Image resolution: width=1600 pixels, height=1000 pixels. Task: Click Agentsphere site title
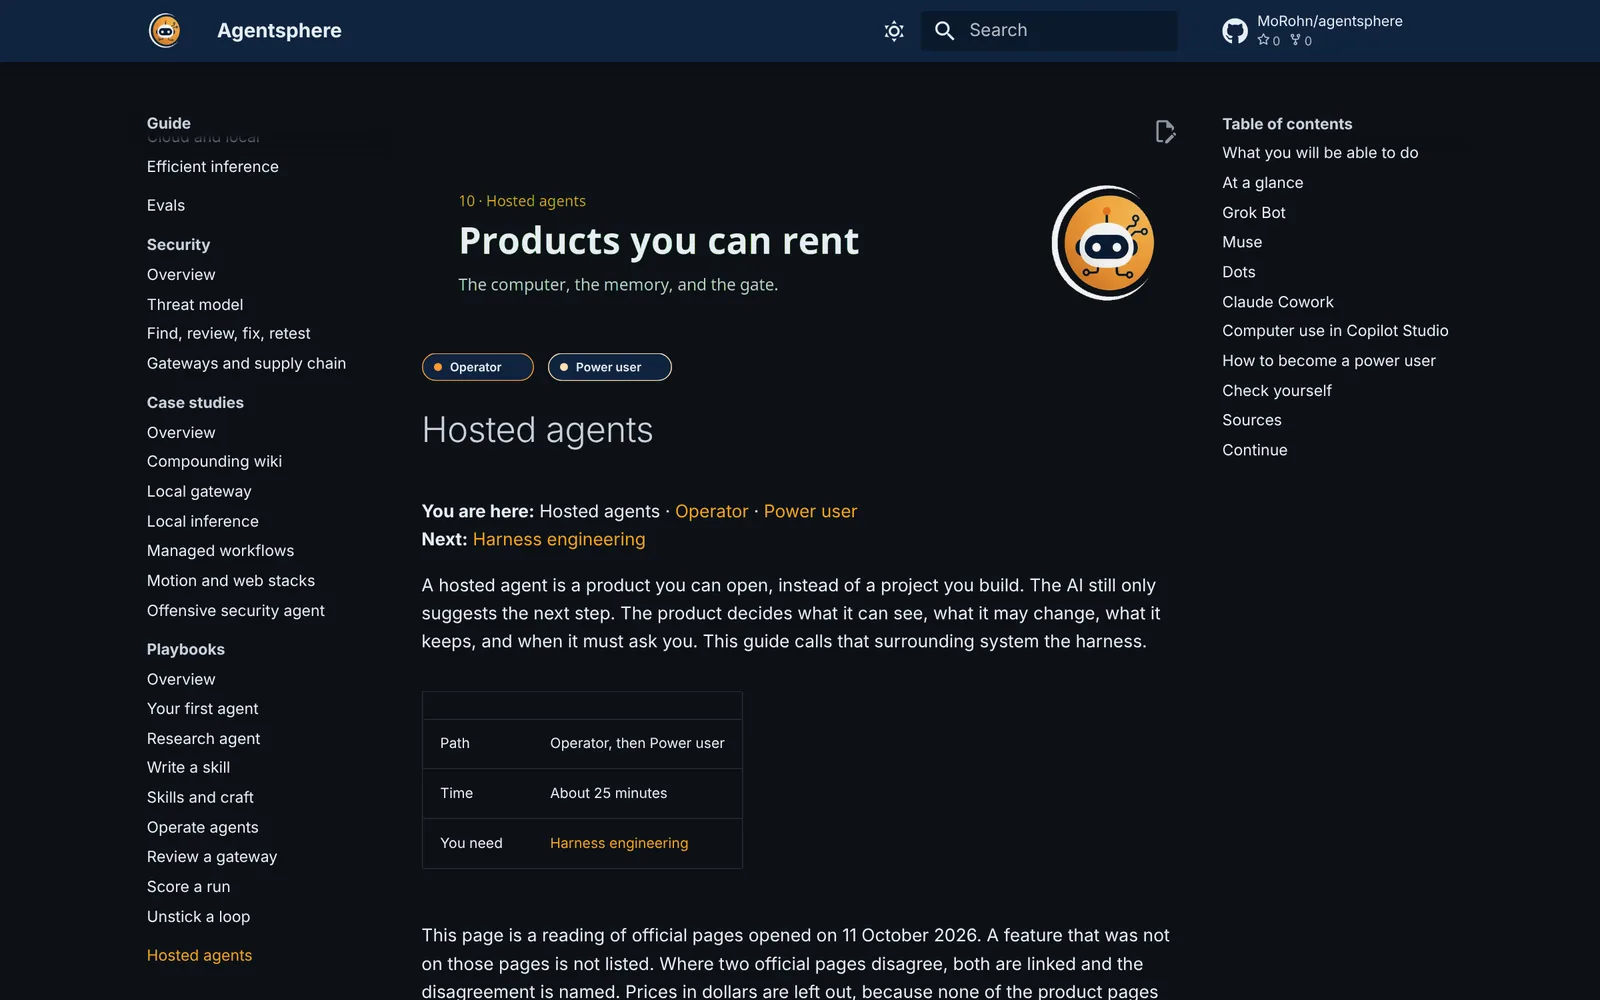(279, 31)
